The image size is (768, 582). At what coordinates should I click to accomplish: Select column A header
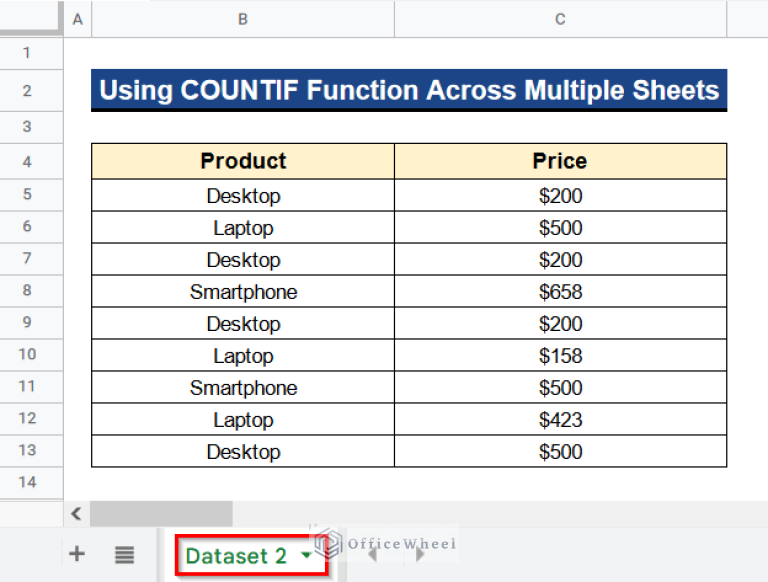pos(78,19)
